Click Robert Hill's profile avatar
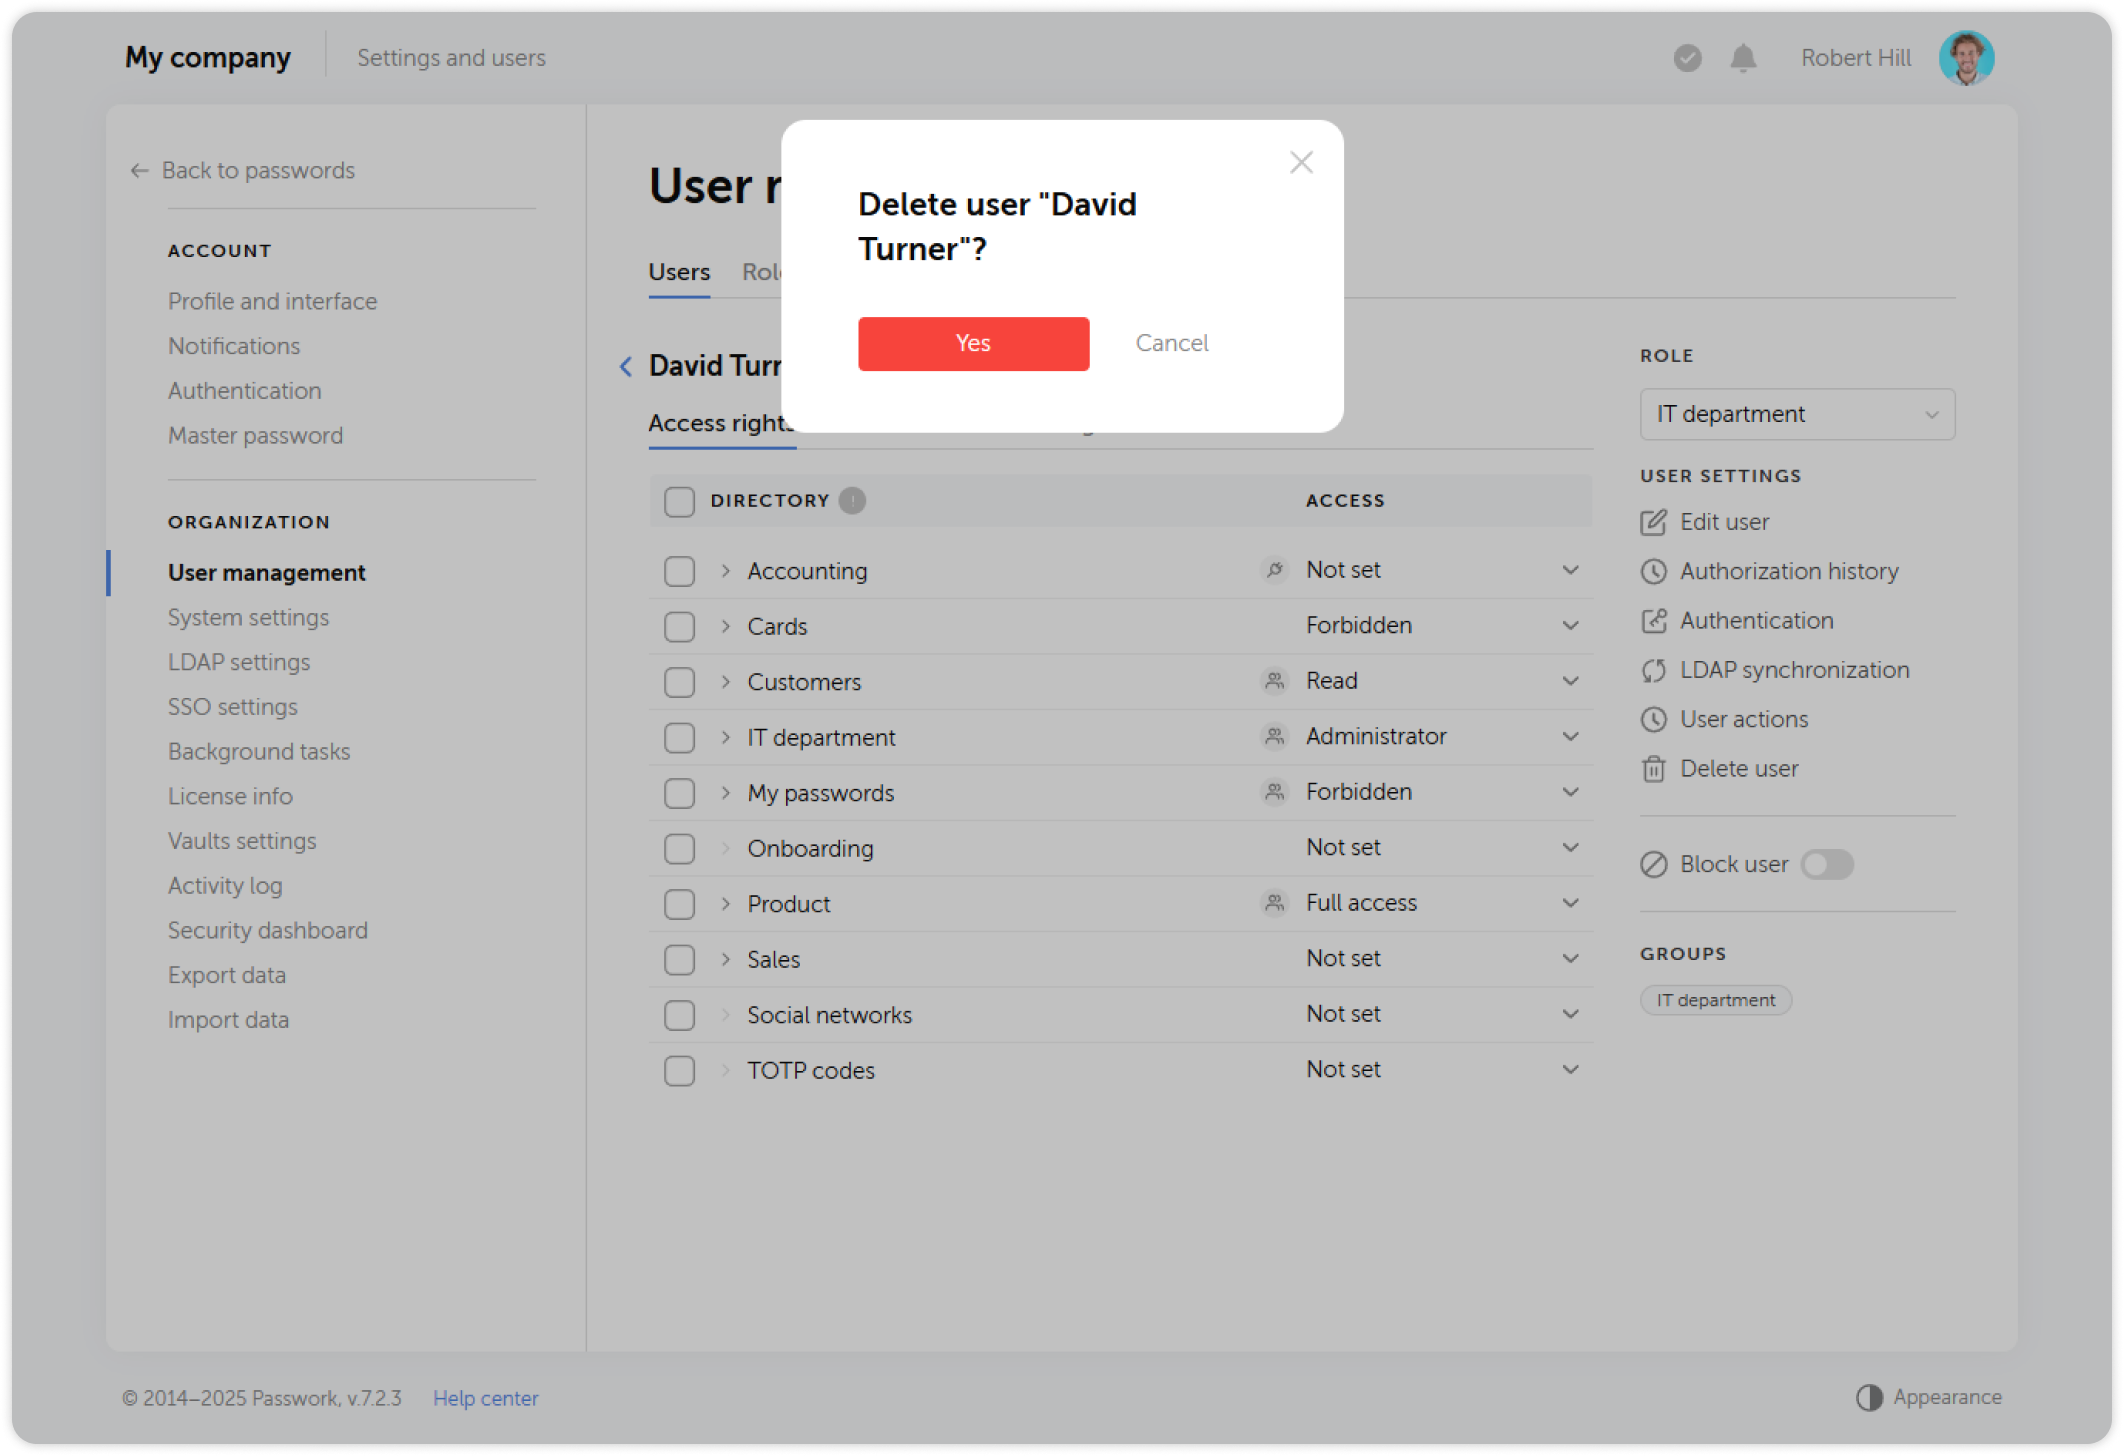This screenshot has width=2124, height=1456. click(x=1966, y=57)
